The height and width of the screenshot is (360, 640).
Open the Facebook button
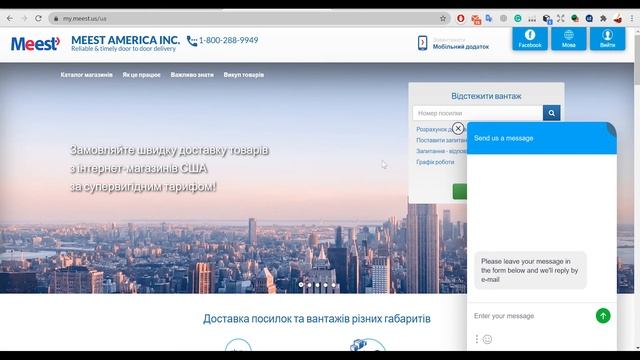click(x=530, y=38)
